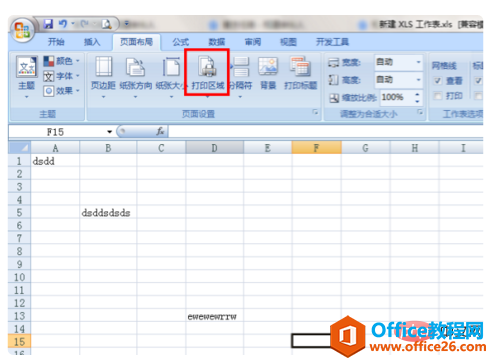Toggle the 标题 查看 checkbox
This screenshot has width=493, height=364.
(x=478, y=80)
